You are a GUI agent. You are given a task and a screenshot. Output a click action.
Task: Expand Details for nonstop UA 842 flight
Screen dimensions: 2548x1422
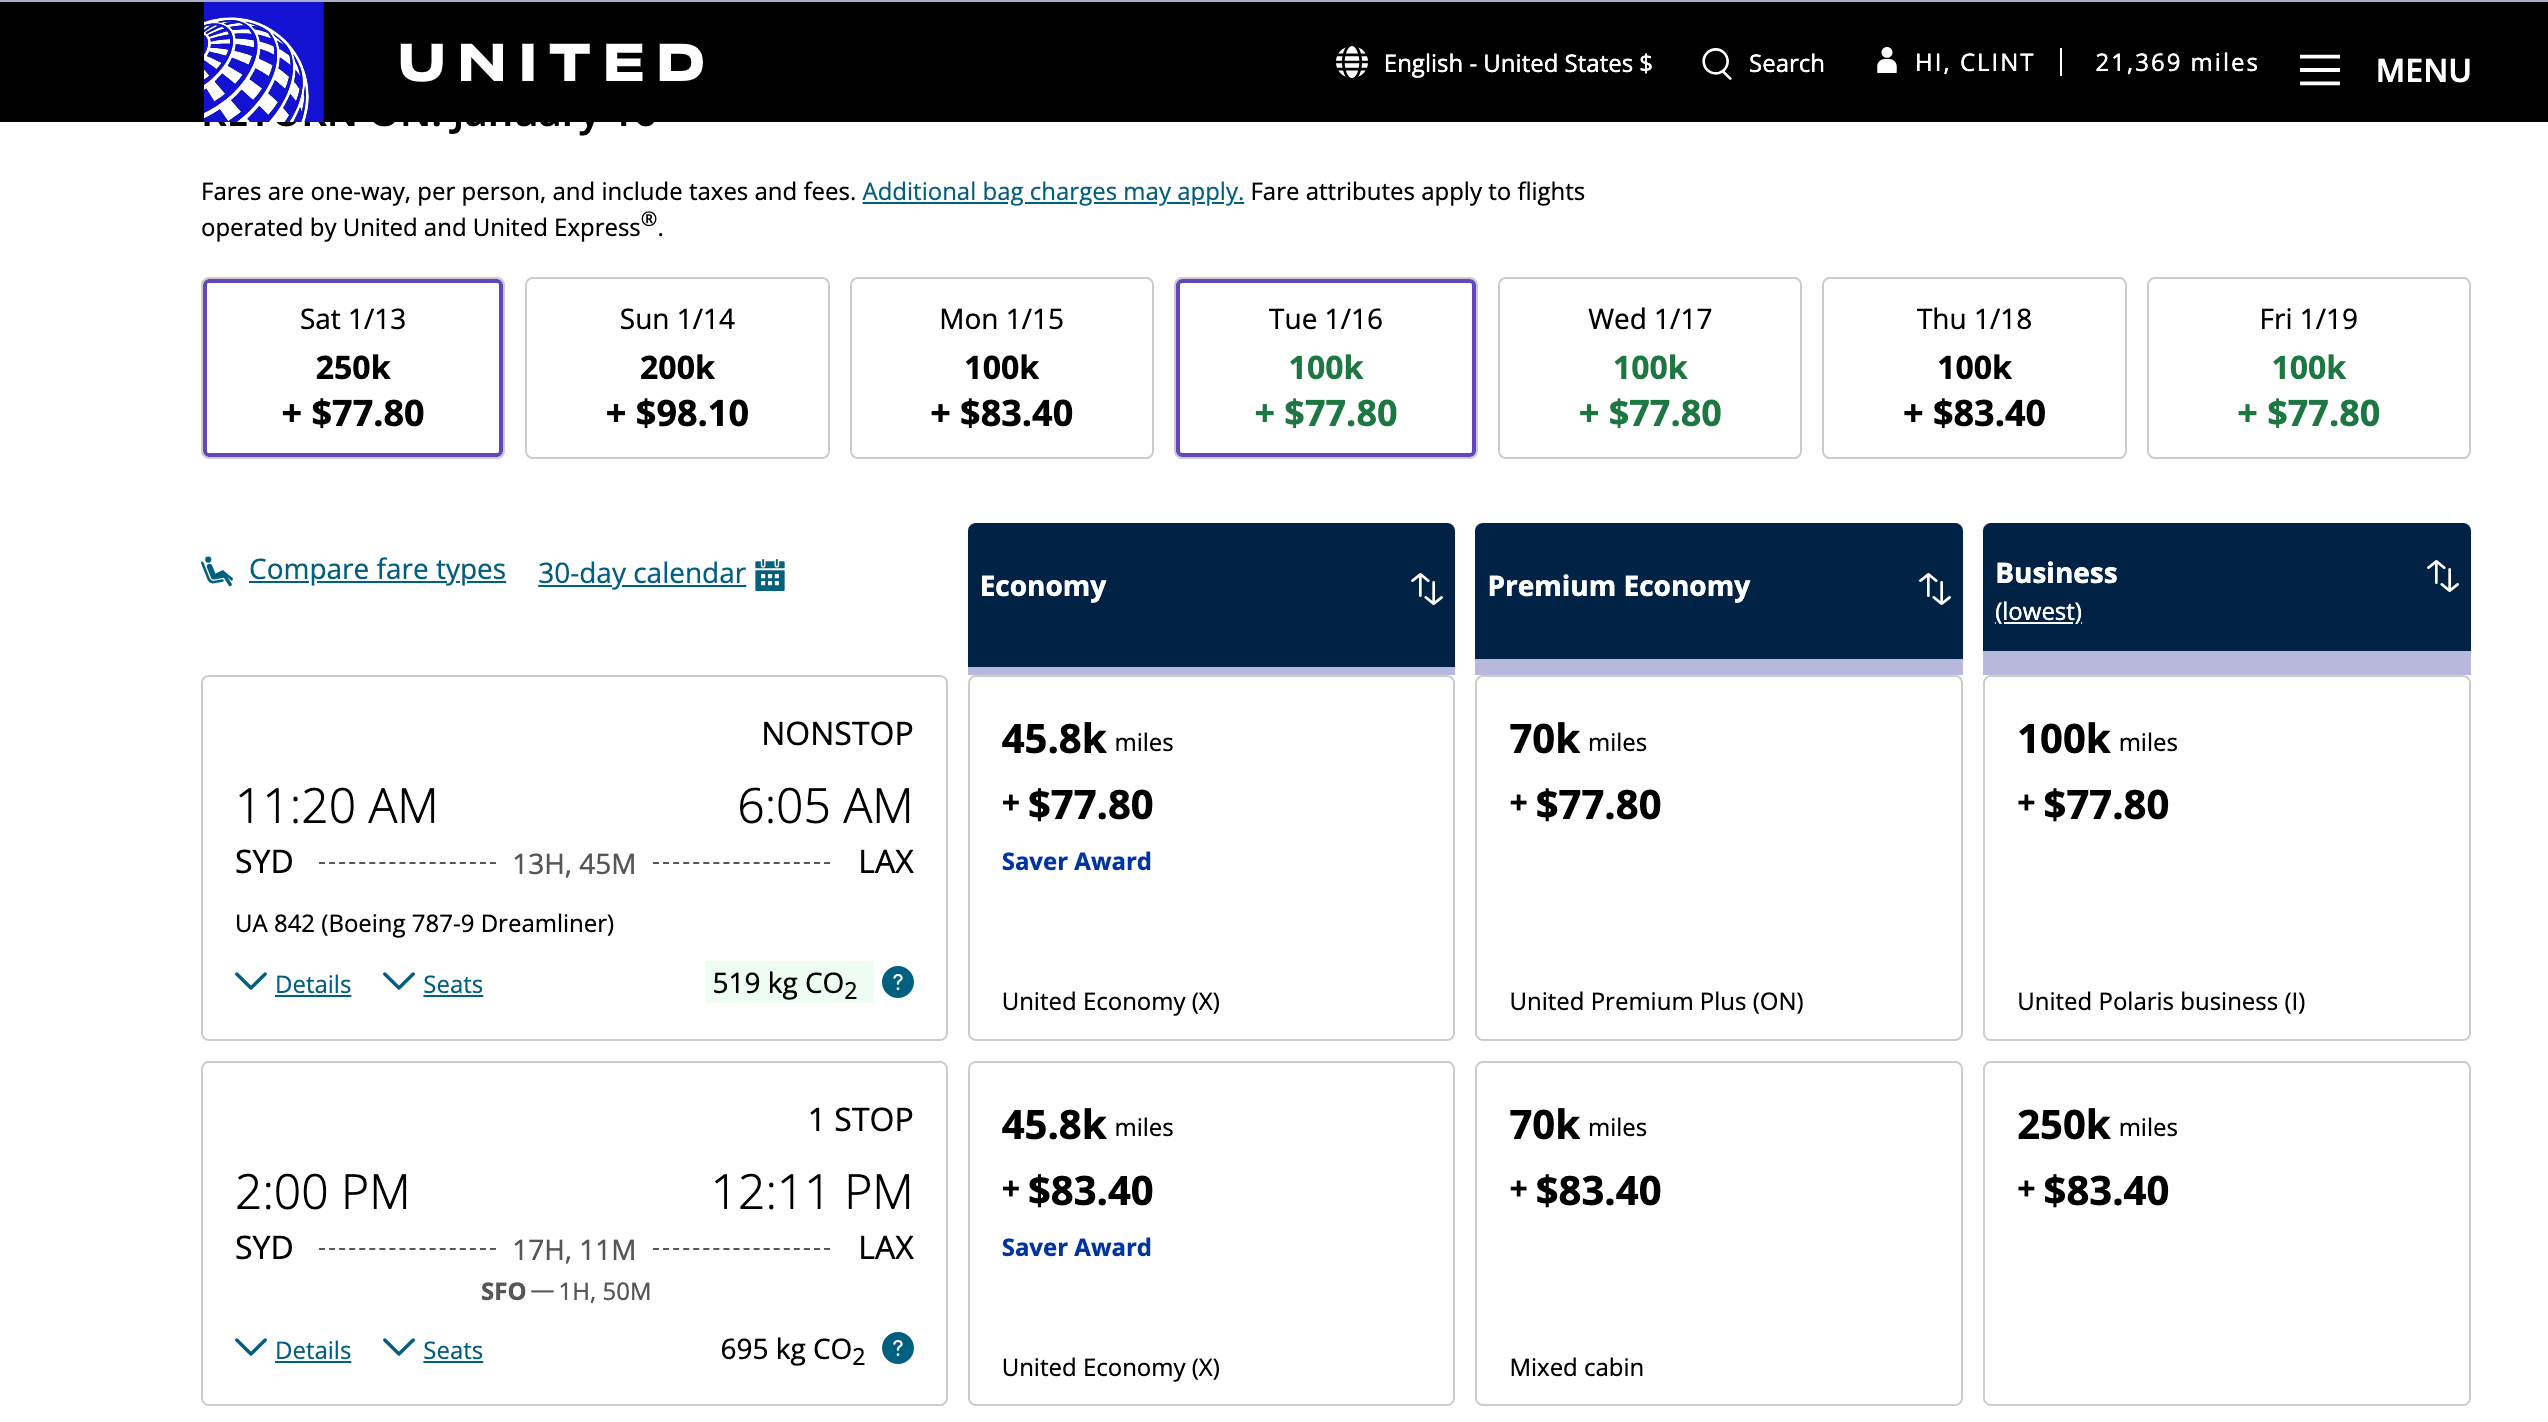[x=312, y=984]
